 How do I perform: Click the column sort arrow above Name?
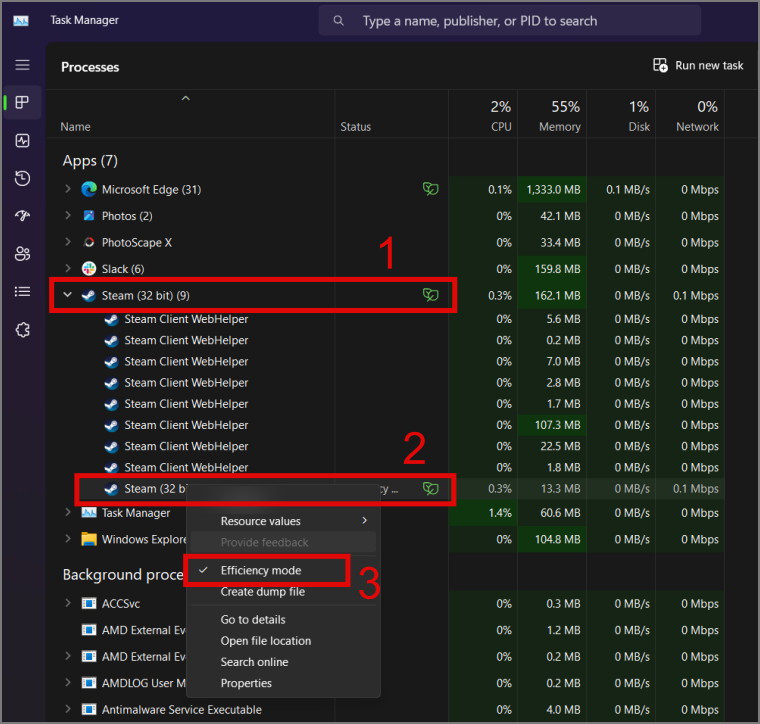pyautogui.click(x=185, y=98)
